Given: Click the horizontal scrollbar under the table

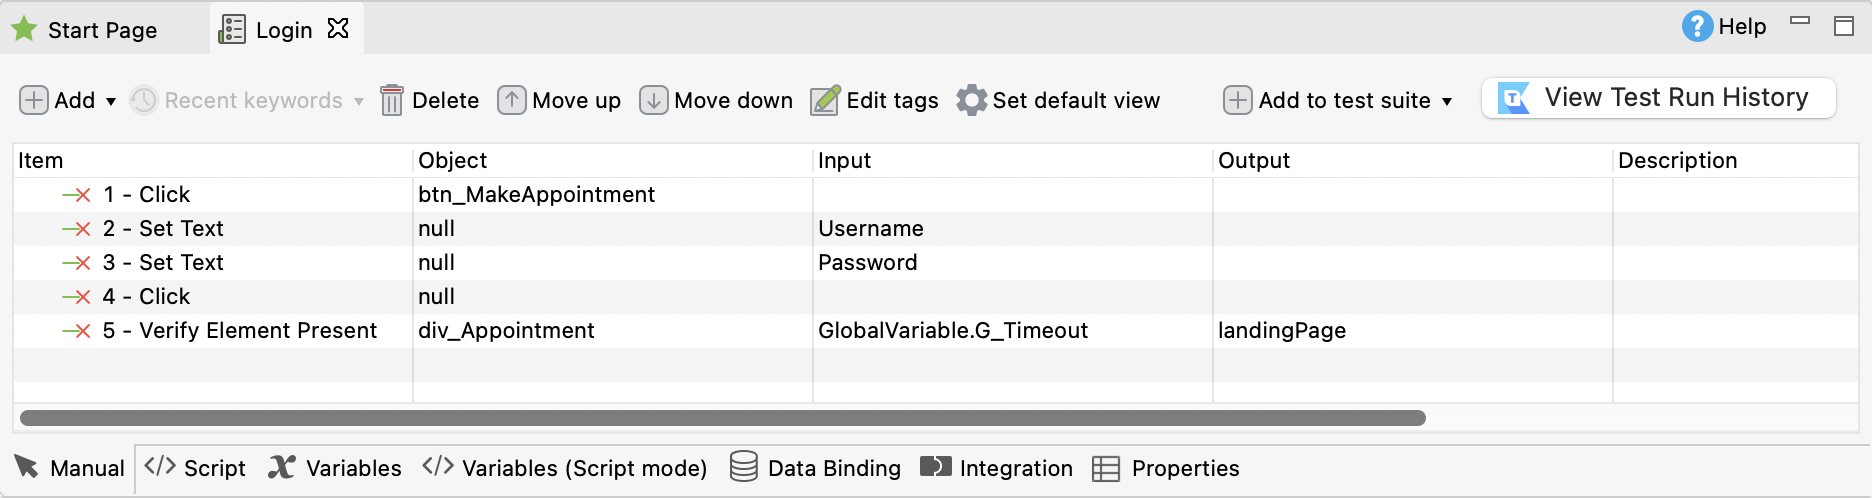Looking at the screenshot, I should (x=722, y=418).
